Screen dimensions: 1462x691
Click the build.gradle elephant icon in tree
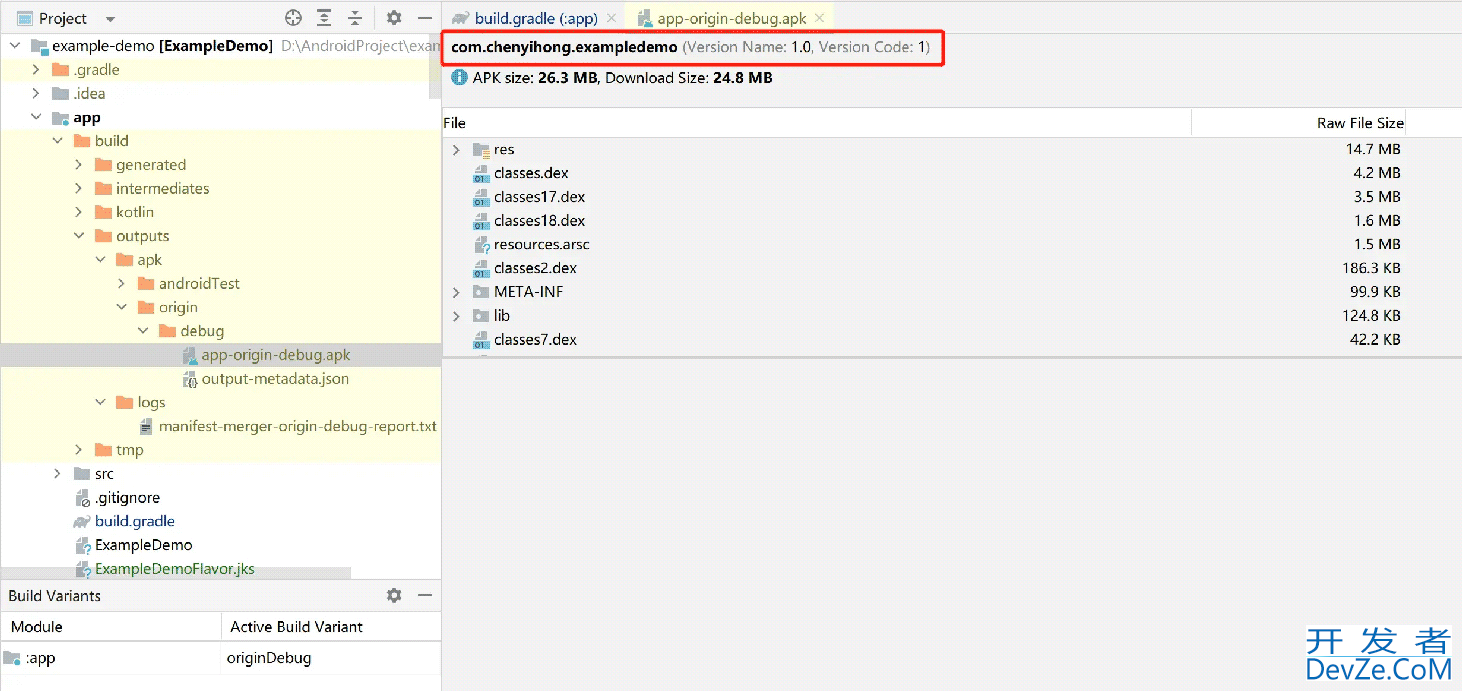click(82, 521)
